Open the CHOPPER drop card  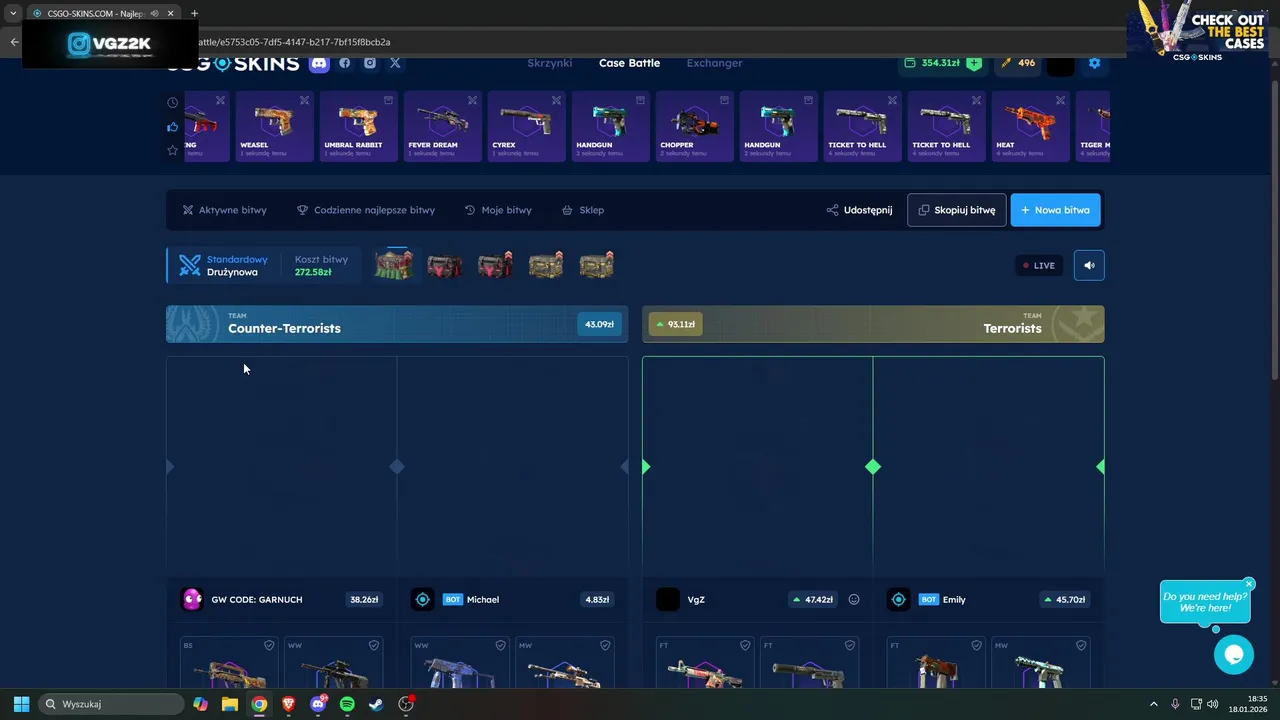(x=694, y=127)
